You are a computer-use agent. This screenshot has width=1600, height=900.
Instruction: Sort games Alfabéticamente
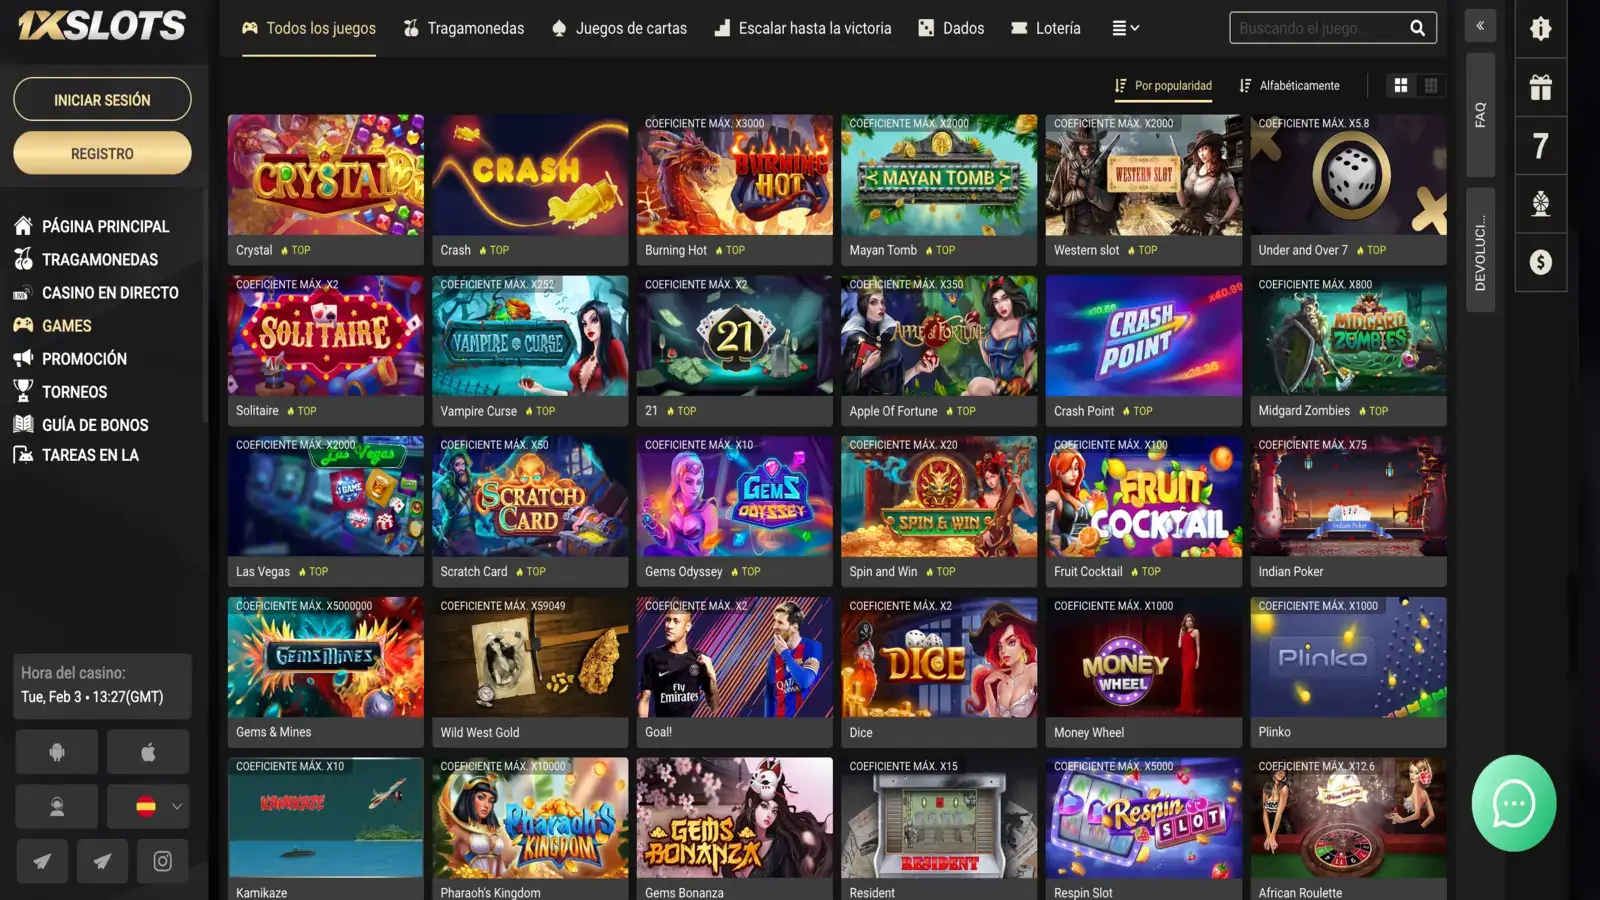pyautogui.click(x=1289, y=86)
